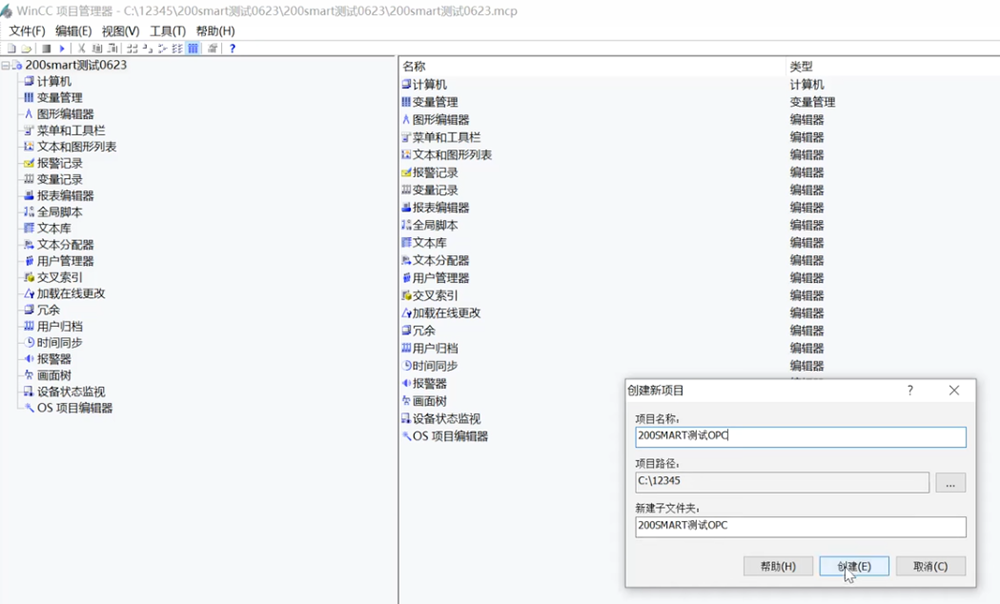Select the Details view toolbar icon
The width and height of the screenshot is (1000, 604).
tap(193, 48)
